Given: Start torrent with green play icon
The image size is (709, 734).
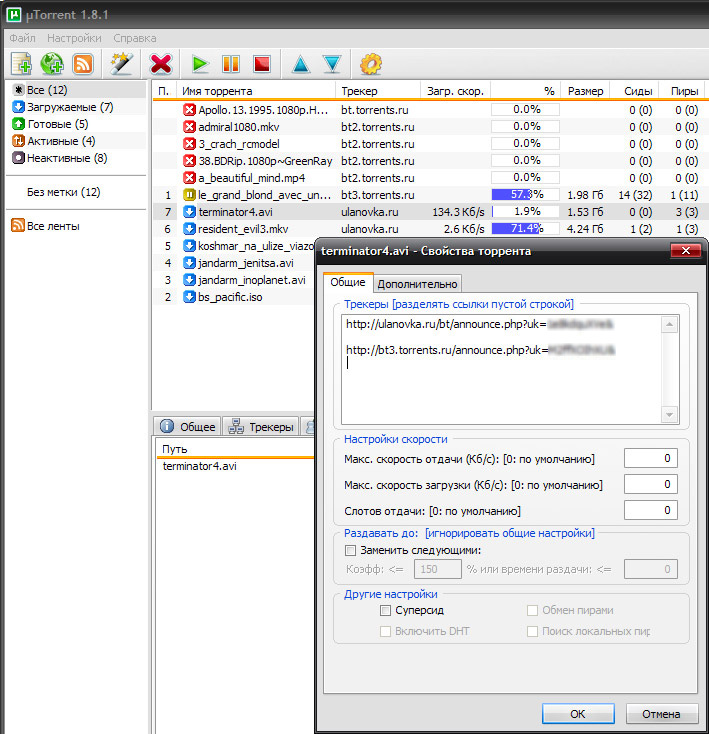Looking at the screenshot, I should pyautogui.click(x=200, y=64).
